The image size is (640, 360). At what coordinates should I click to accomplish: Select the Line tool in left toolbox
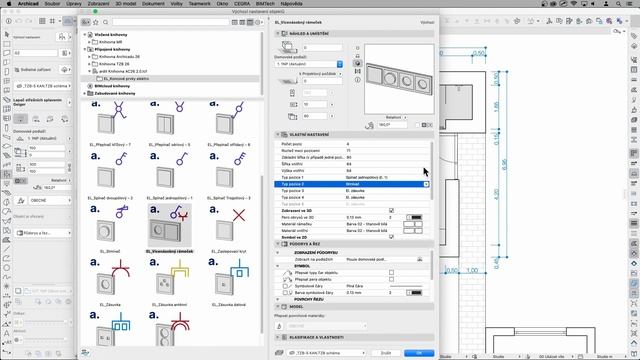click(7, 249)
